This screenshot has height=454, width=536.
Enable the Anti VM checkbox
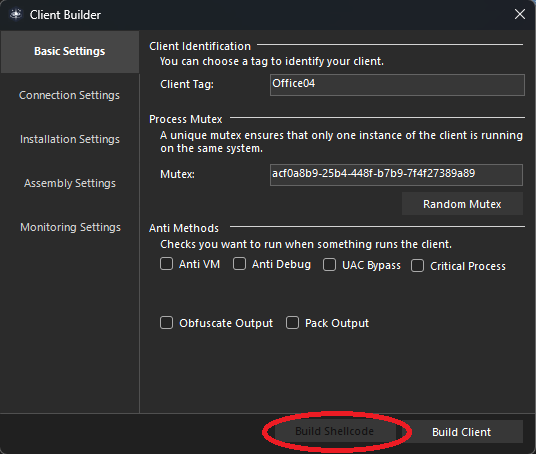[166, 264]
